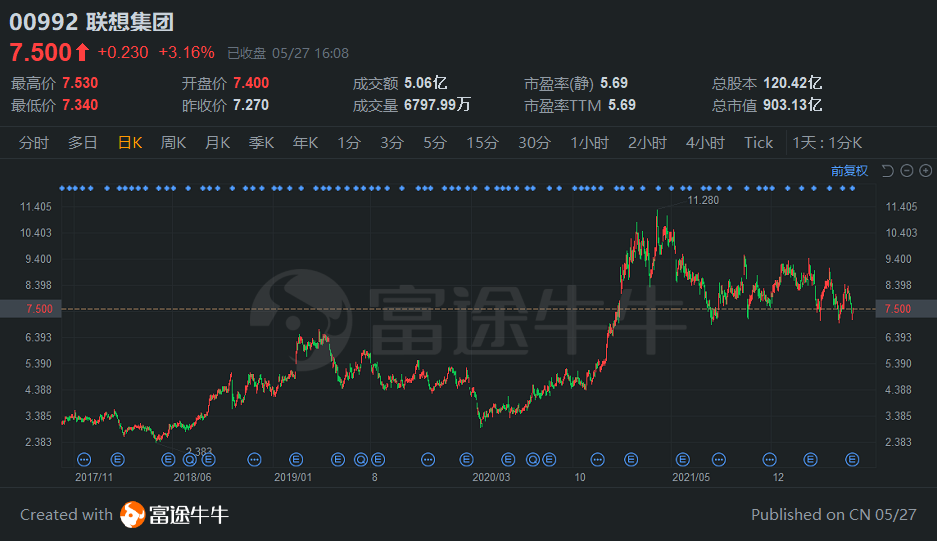The width and height of the screenshot is (937, 541).
Task: Switch to the 多日 multi-day tab
Action: [82, 143]
